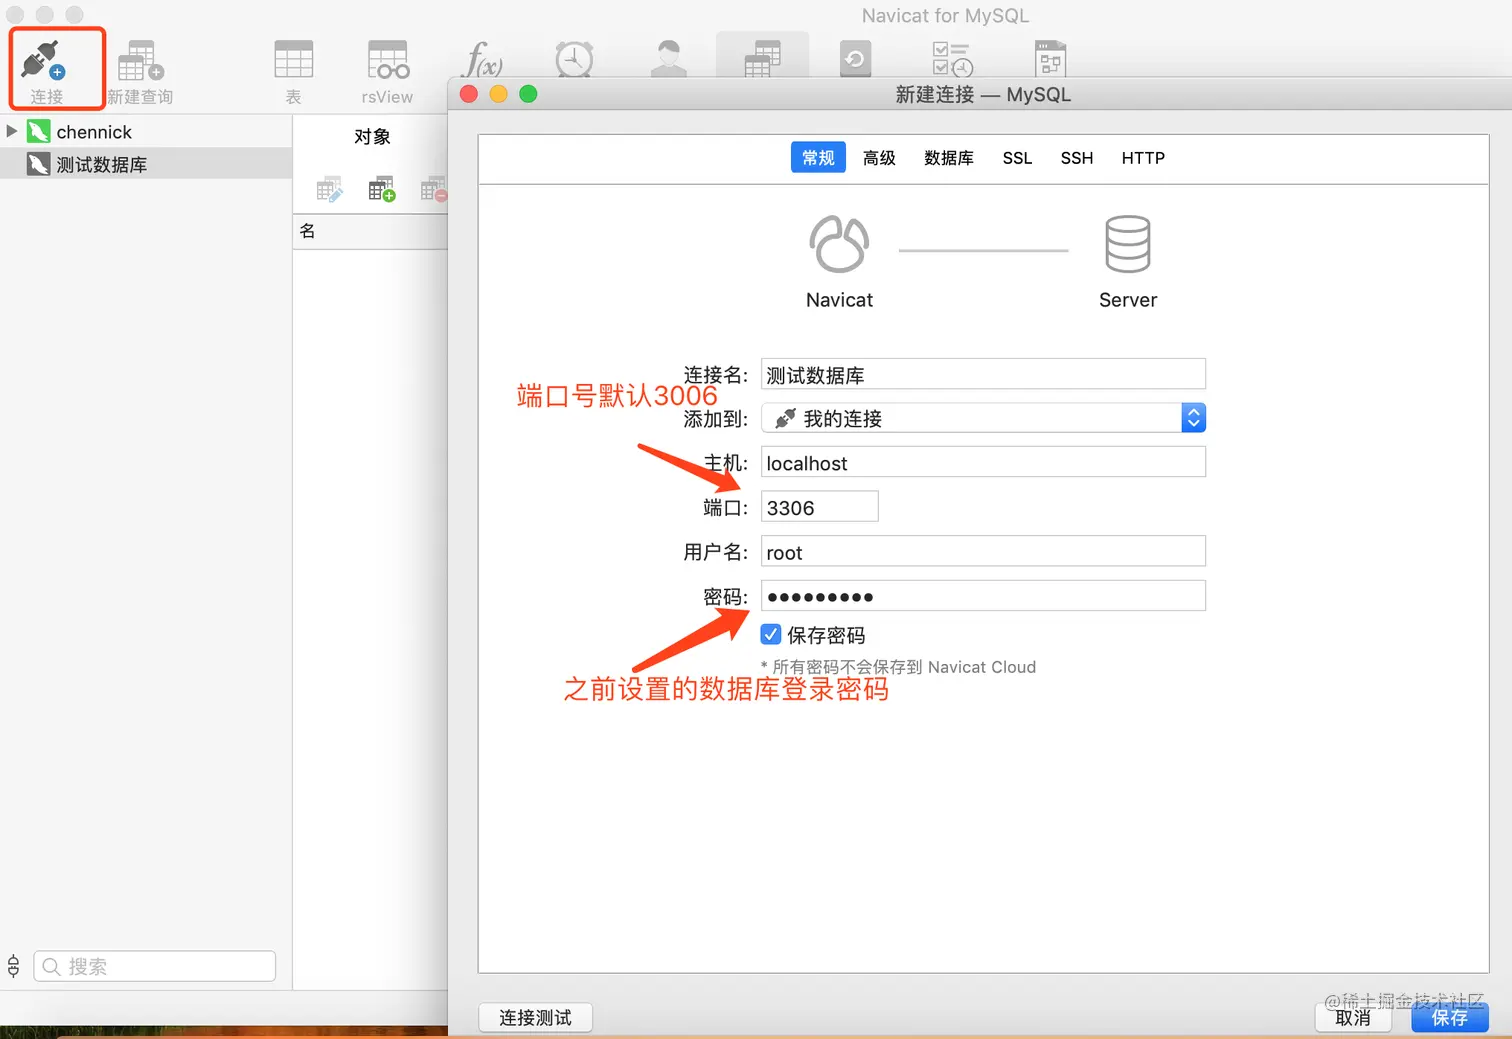Screen dimensions: 1512x1039
Task: Select the 对象 tab in main window
Action: pyautogui.click(x=372, y=137)
